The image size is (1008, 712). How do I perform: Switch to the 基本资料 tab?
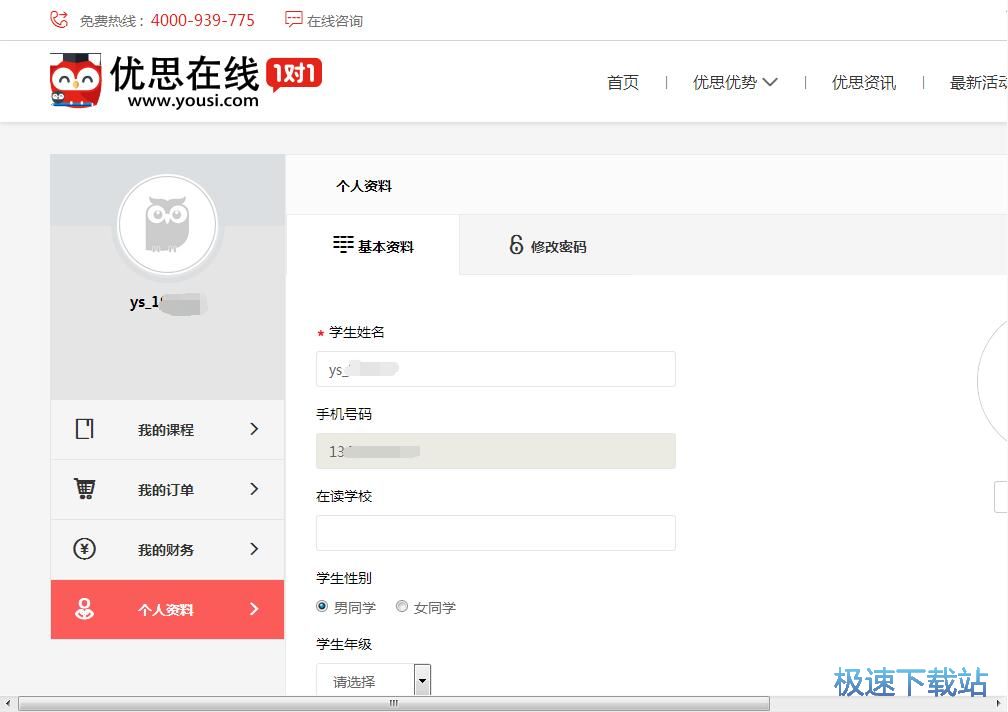[373, 245]
